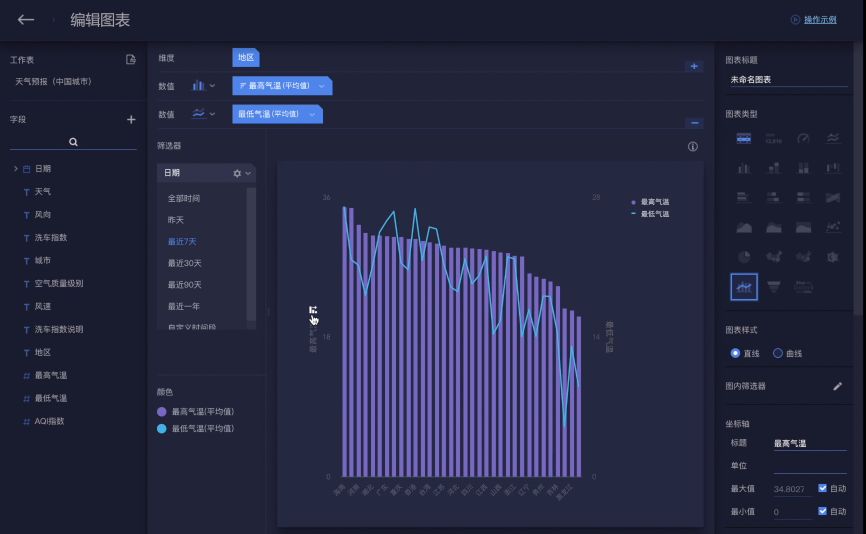Select the 最低气温 numeric field

click(51, 398)
